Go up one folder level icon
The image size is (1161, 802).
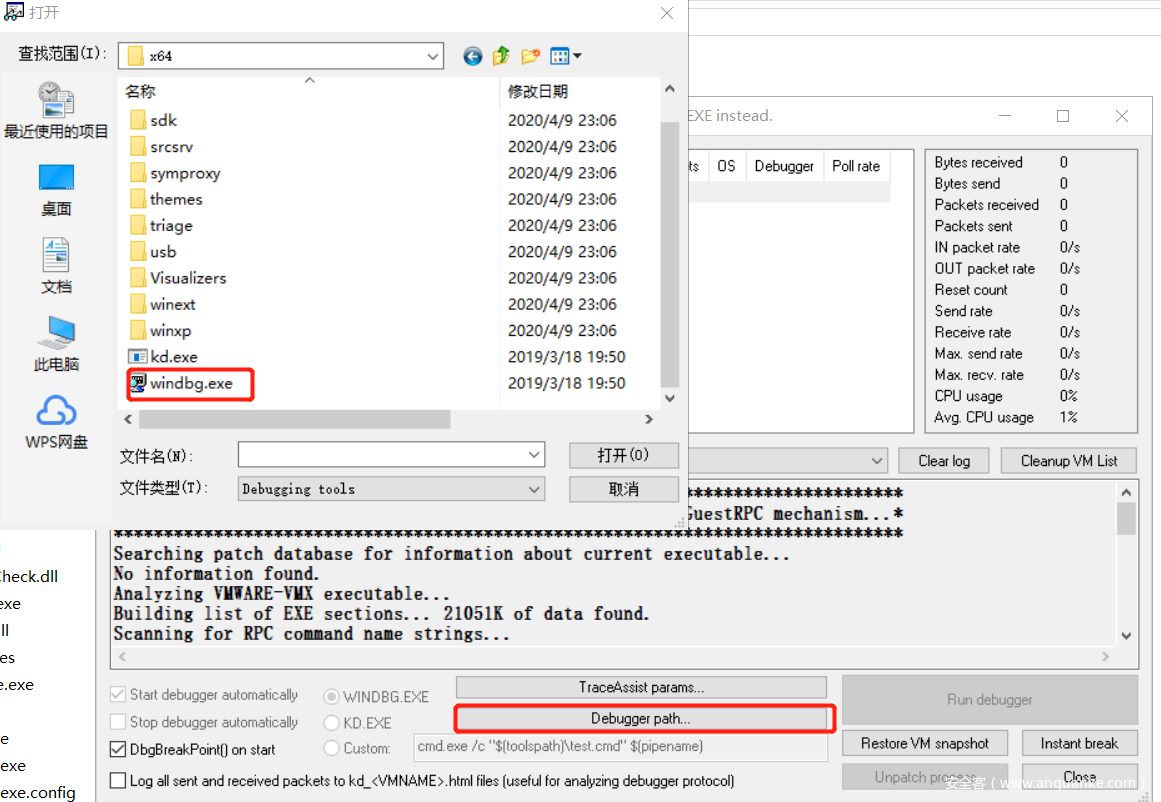(501, 56)
